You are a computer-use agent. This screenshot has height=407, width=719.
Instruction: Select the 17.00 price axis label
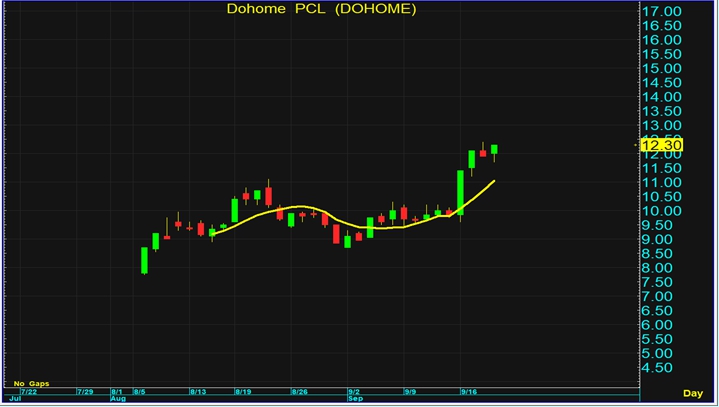tap(662, 11)
